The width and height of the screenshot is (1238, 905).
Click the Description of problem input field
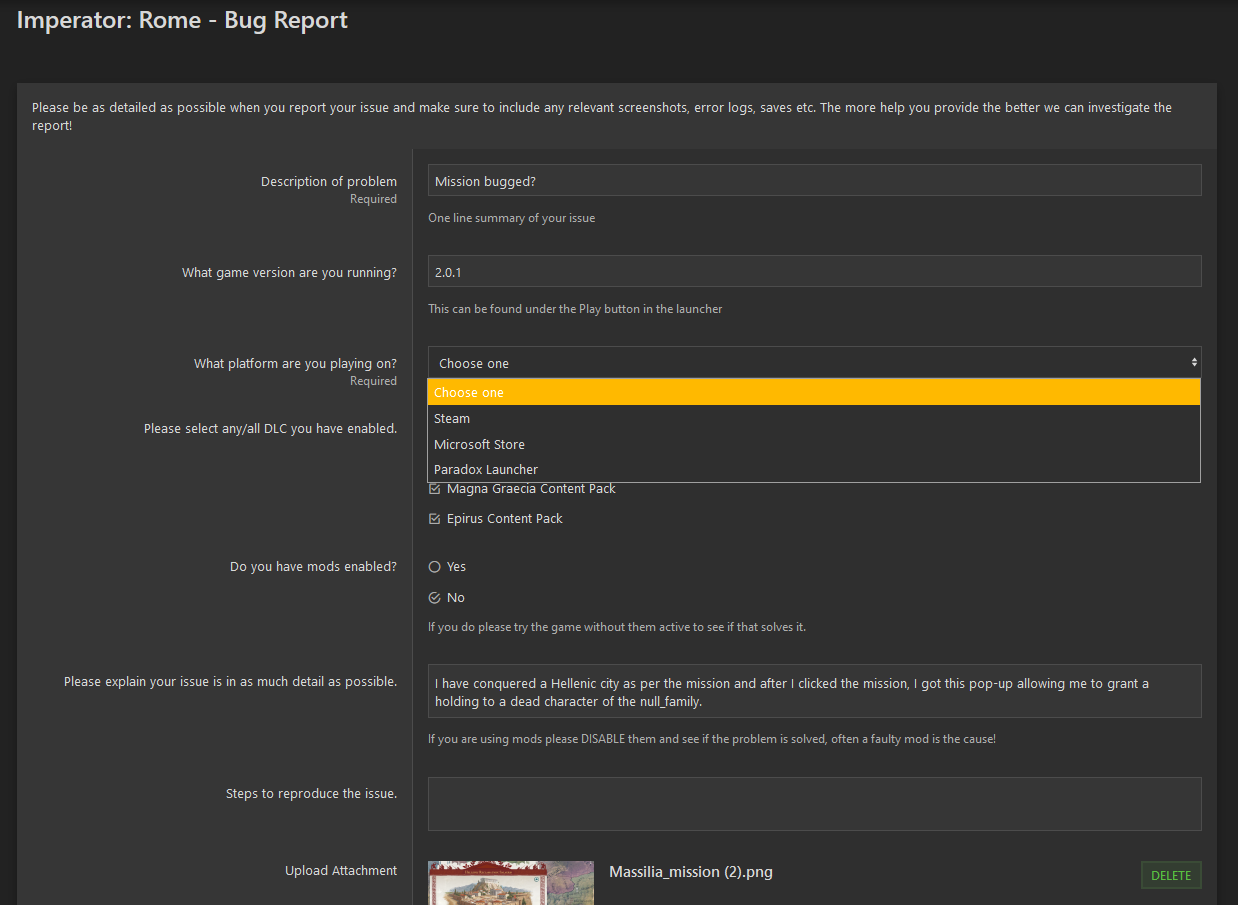[814, 181]
